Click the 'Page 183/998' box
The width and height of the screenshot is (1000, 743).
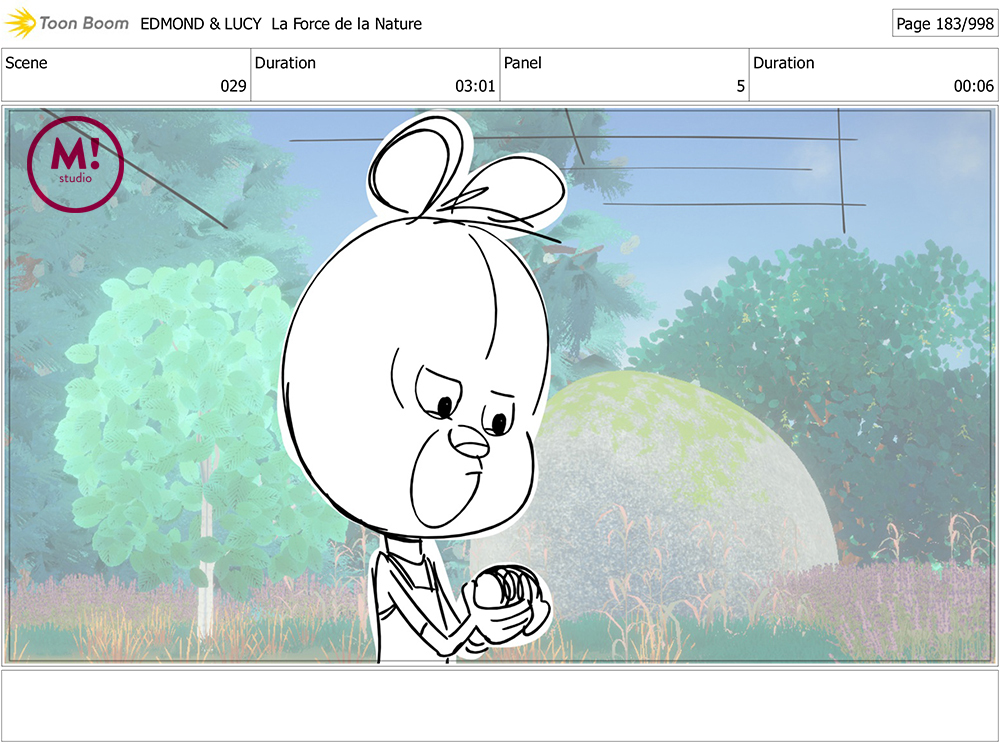coord(944,24)
